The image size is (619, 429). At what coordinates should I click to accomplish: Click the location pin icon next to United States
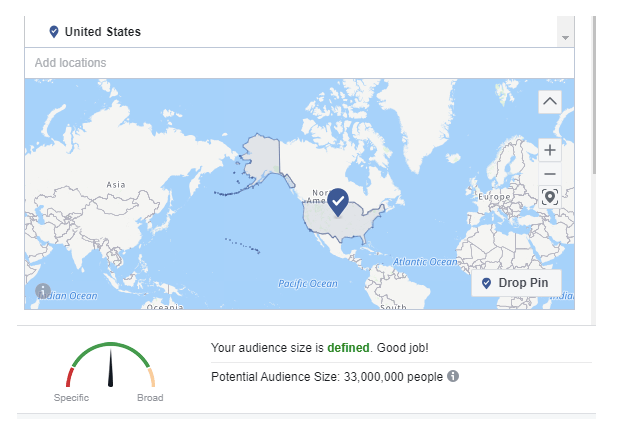point(54,32)
